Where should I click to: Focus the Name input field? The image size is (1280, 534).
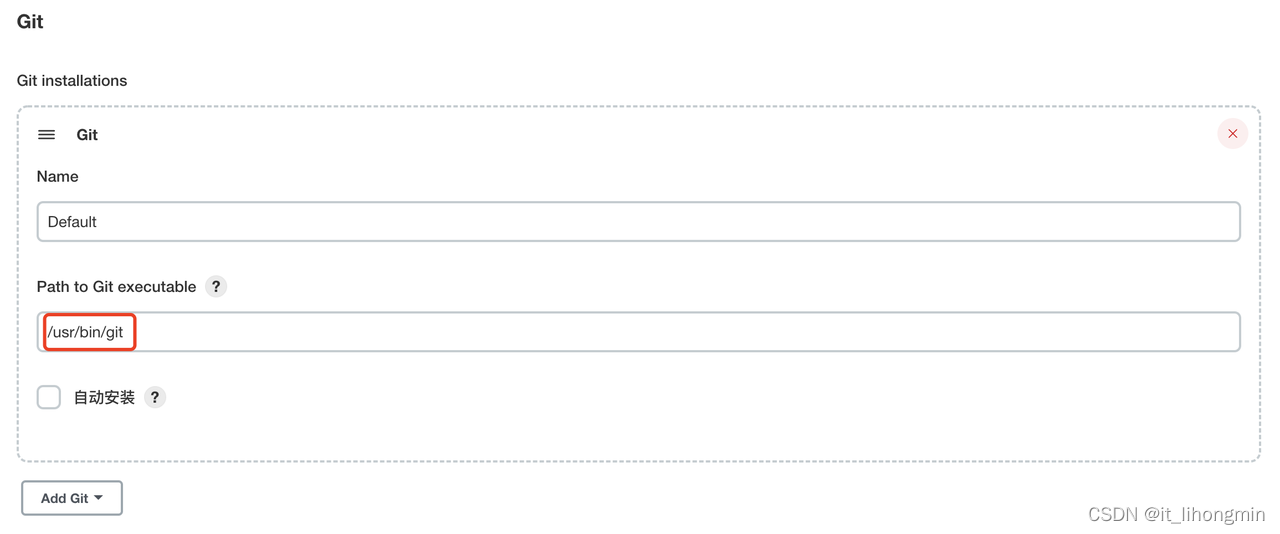[x=638, y=222]
